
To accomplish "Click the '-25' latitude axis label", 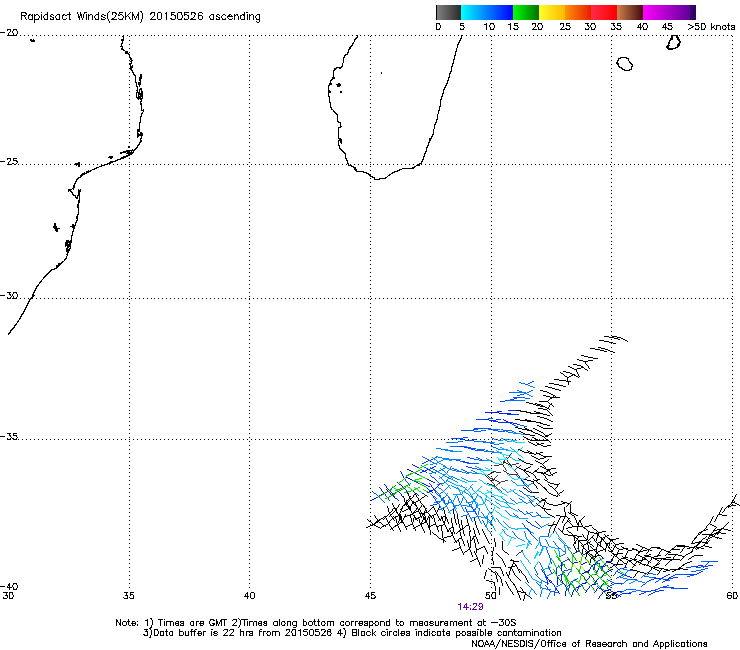I will [x=9, y=162].
